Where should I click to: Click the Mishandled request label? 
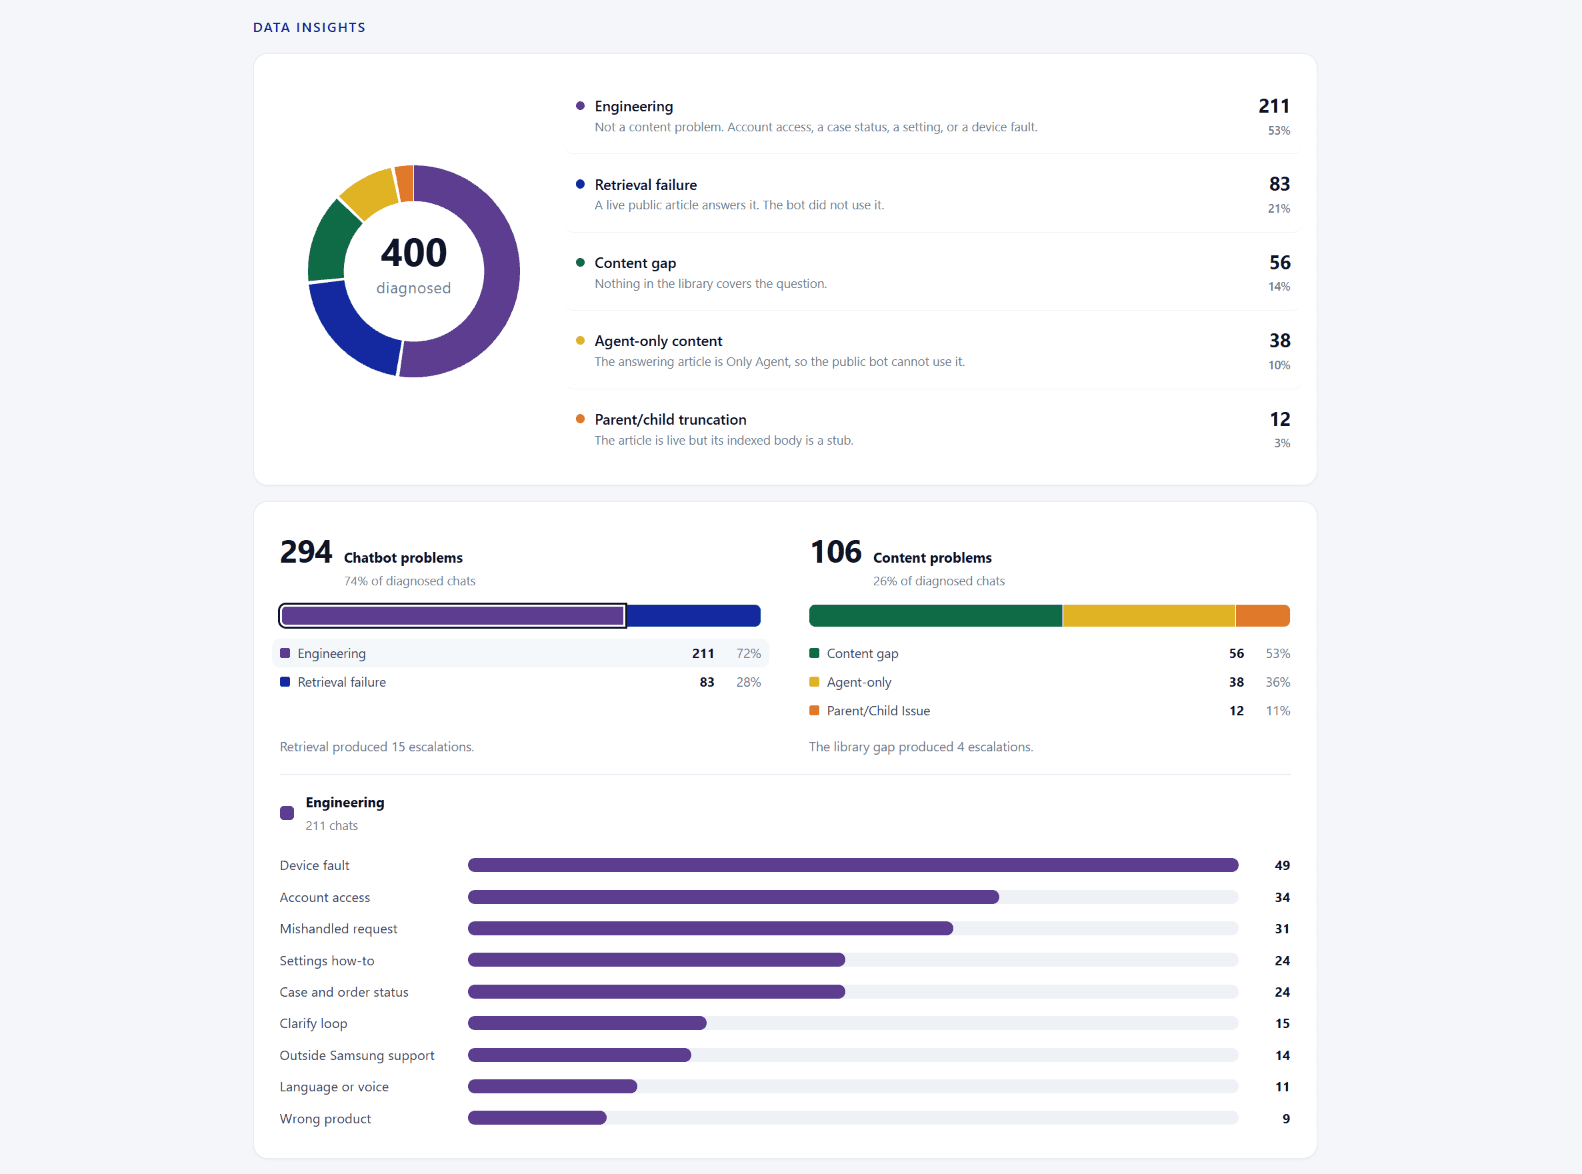pos(338,929)
